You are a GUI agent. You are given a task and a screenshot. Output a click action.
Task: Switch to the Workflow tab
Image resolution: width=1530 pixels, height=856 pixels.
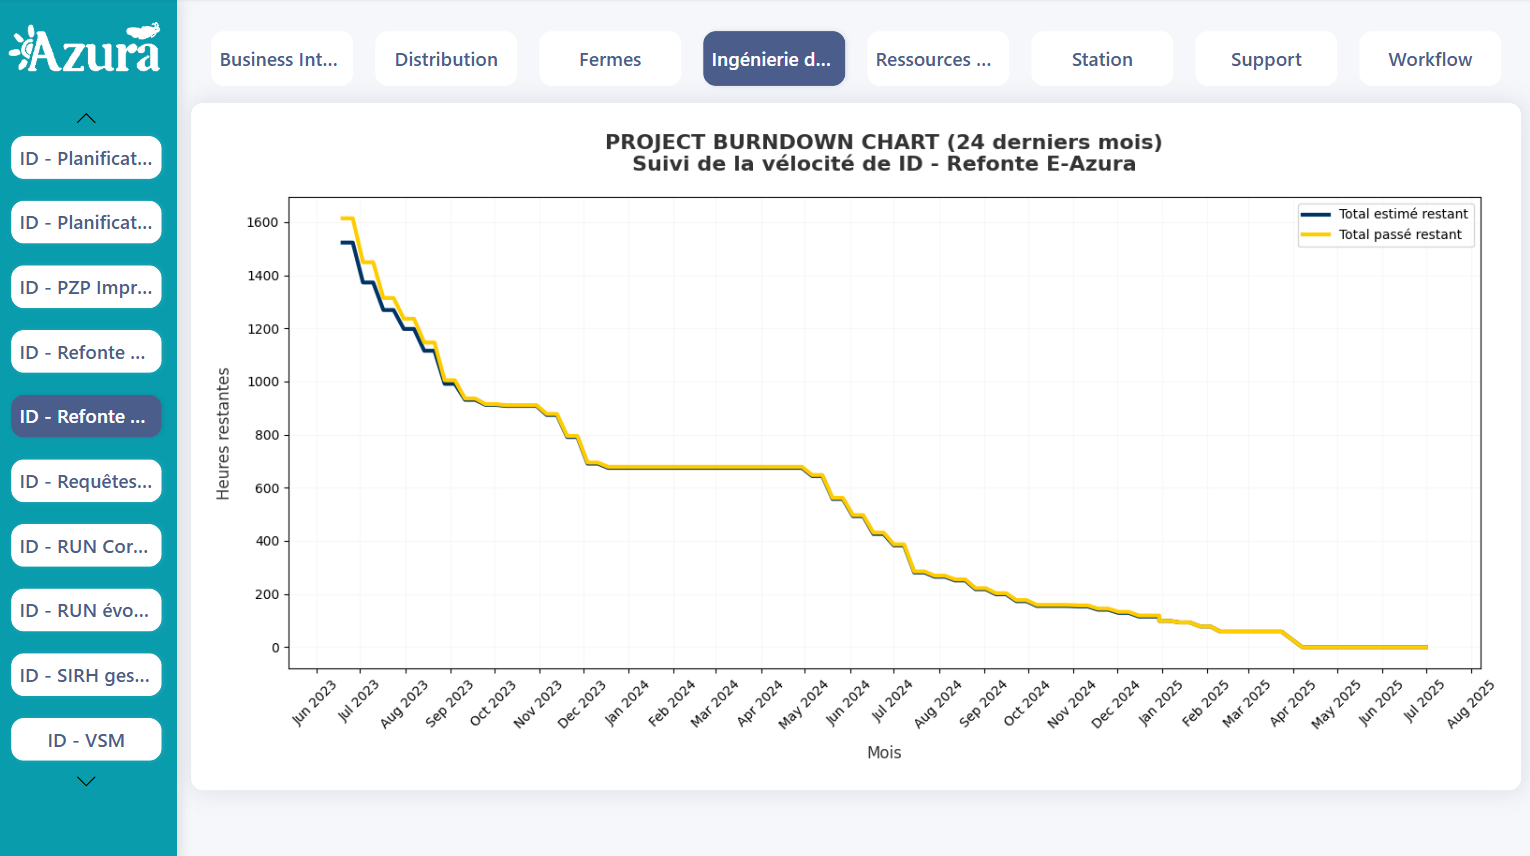tap(1429, 59)
